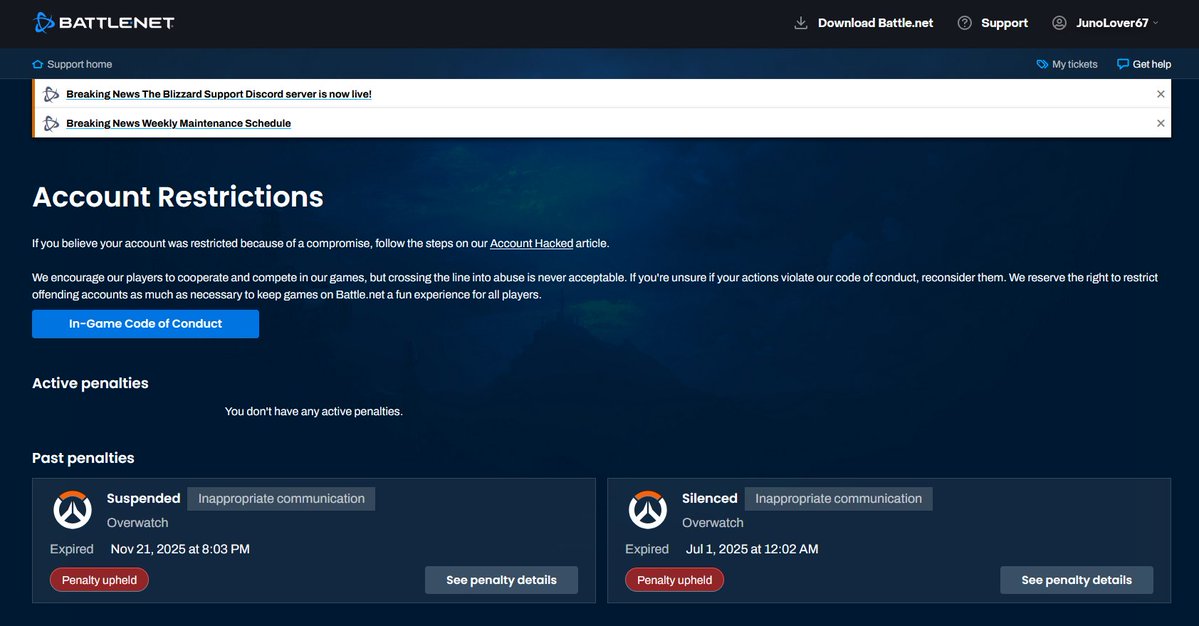Open Get help
This screenshot has width=1199, height=626.
point(1152,64)
